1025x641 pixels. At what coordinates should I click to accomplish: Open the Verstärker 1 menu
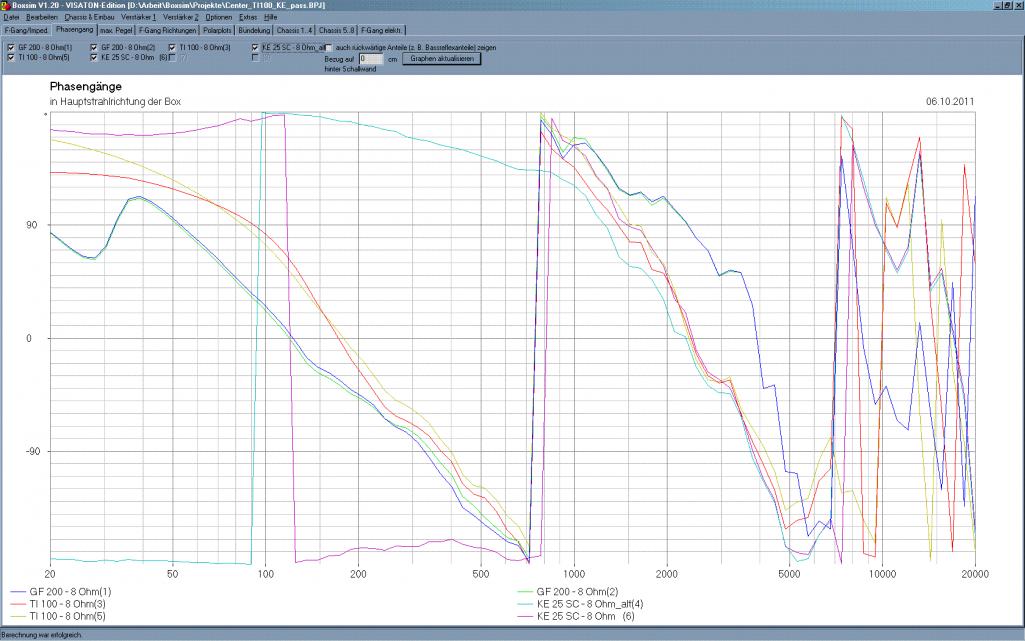pos(140,18)
